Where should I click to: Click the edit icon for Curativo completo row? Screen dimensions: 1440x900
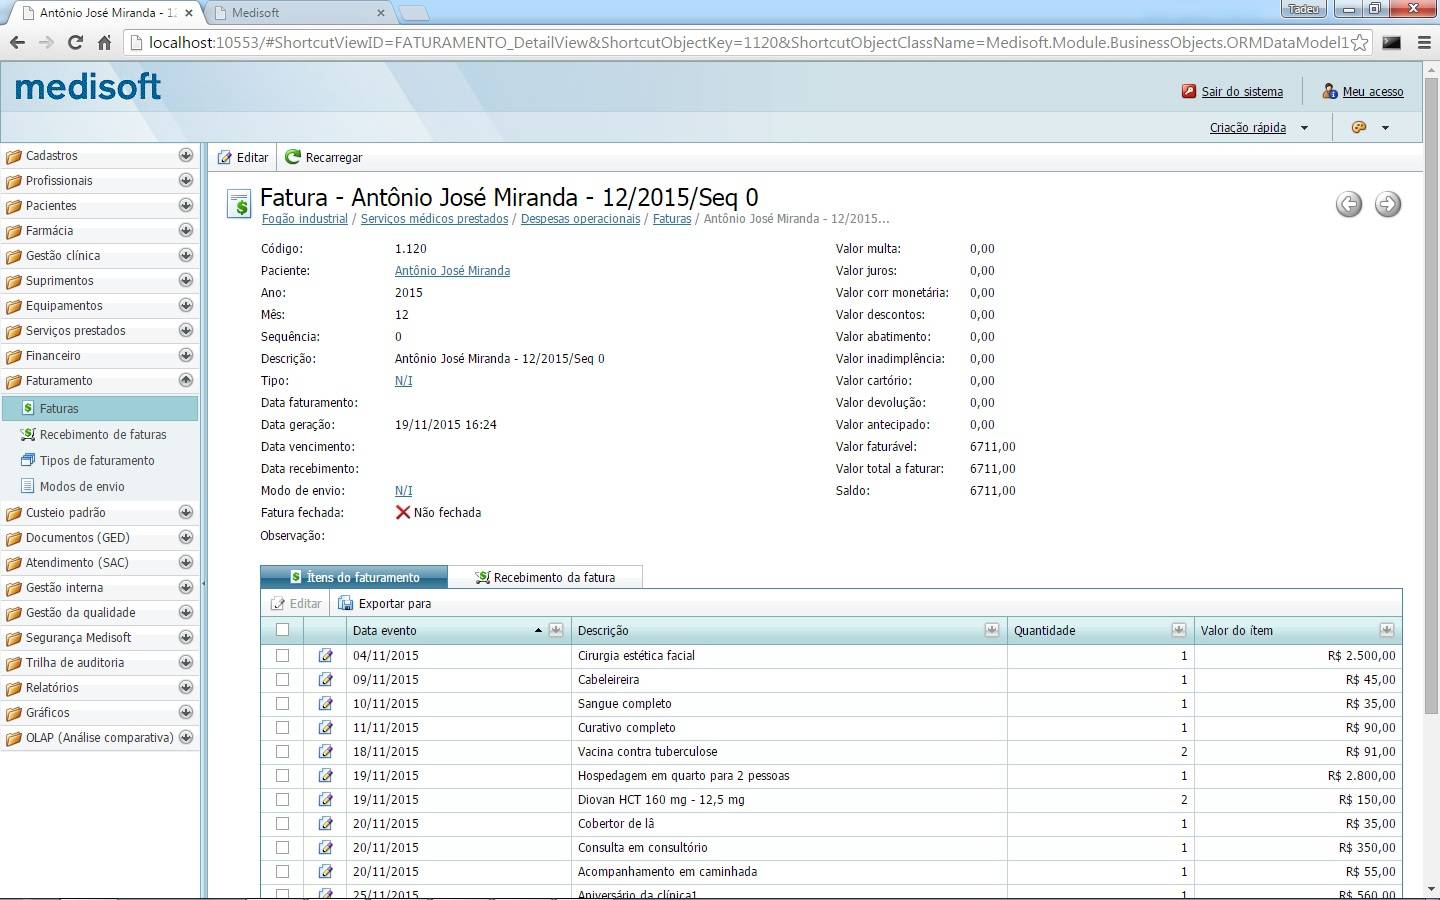tap(325, 728)
